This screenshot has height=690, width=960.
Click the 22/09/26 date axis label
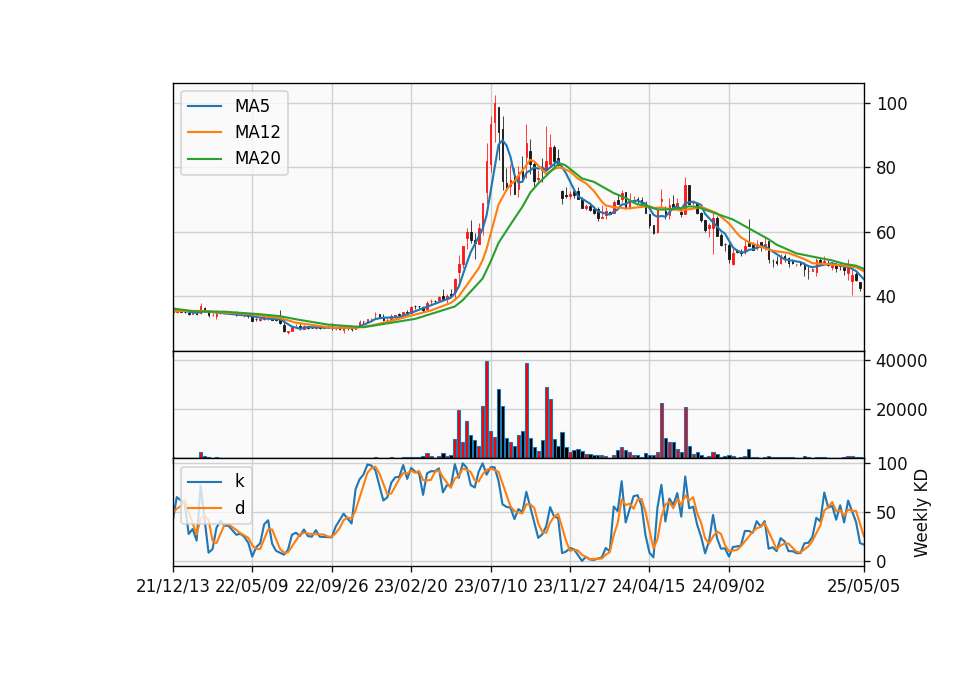coord(332,586)
